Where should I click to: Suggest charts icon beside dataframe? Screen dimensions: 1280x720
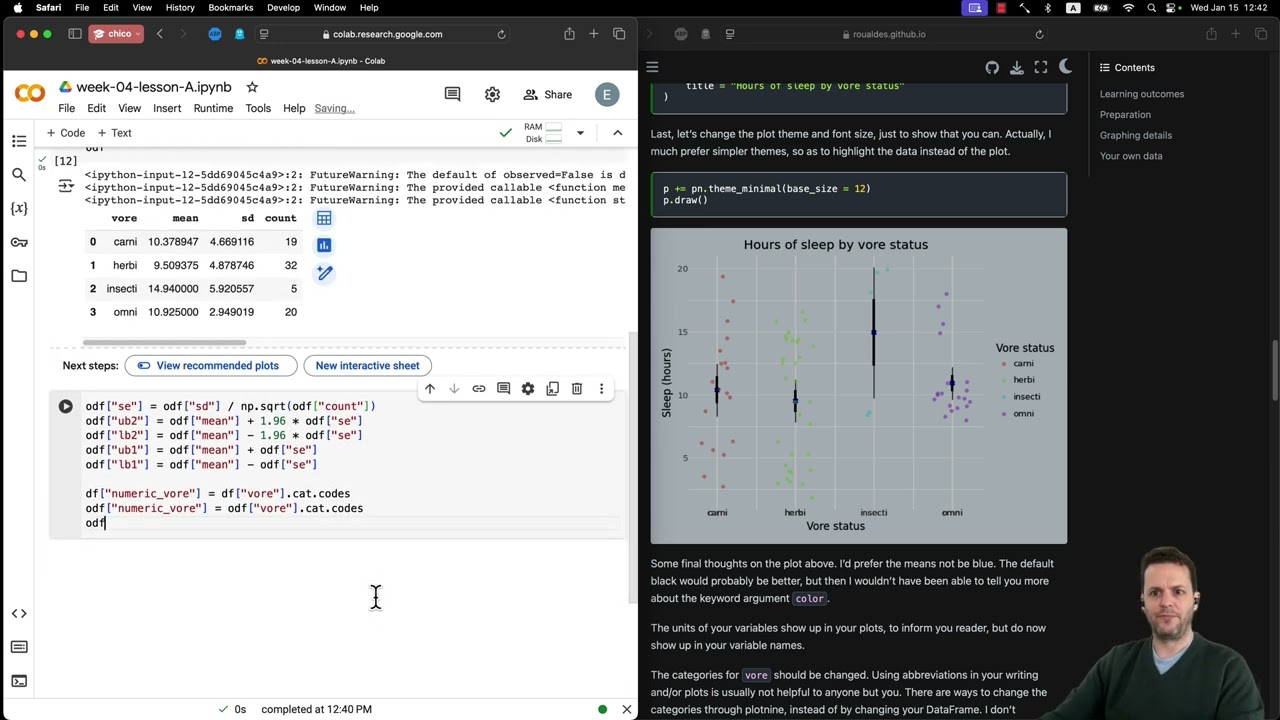click(324, 245)
